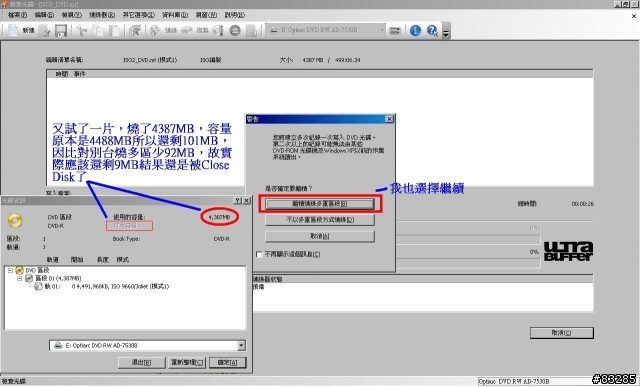640x387 pixels.
Task: Click the 4387 MB size value in the header
Action: point(313,60)
